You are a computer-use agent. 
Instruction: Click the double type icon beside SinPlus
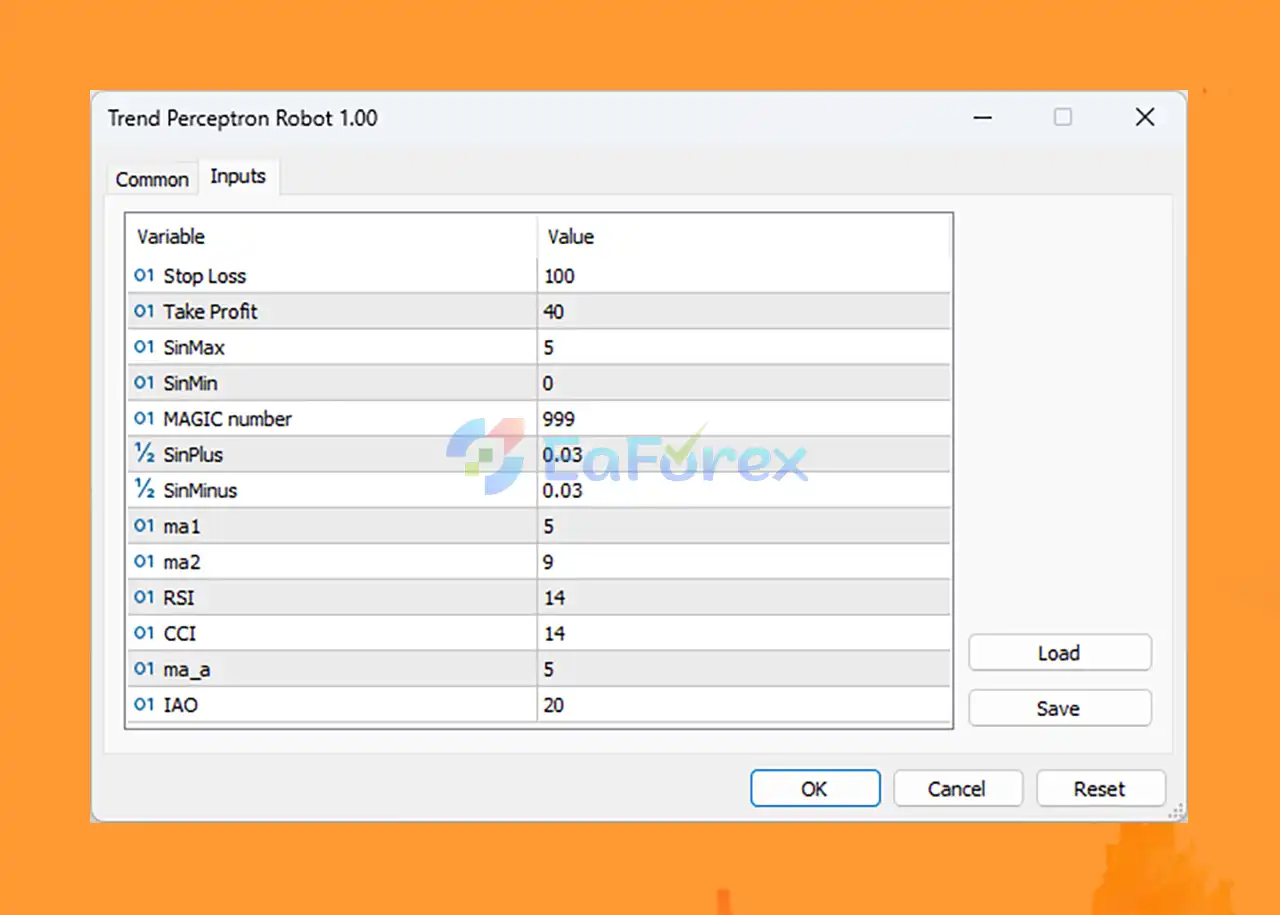[144, 454]
